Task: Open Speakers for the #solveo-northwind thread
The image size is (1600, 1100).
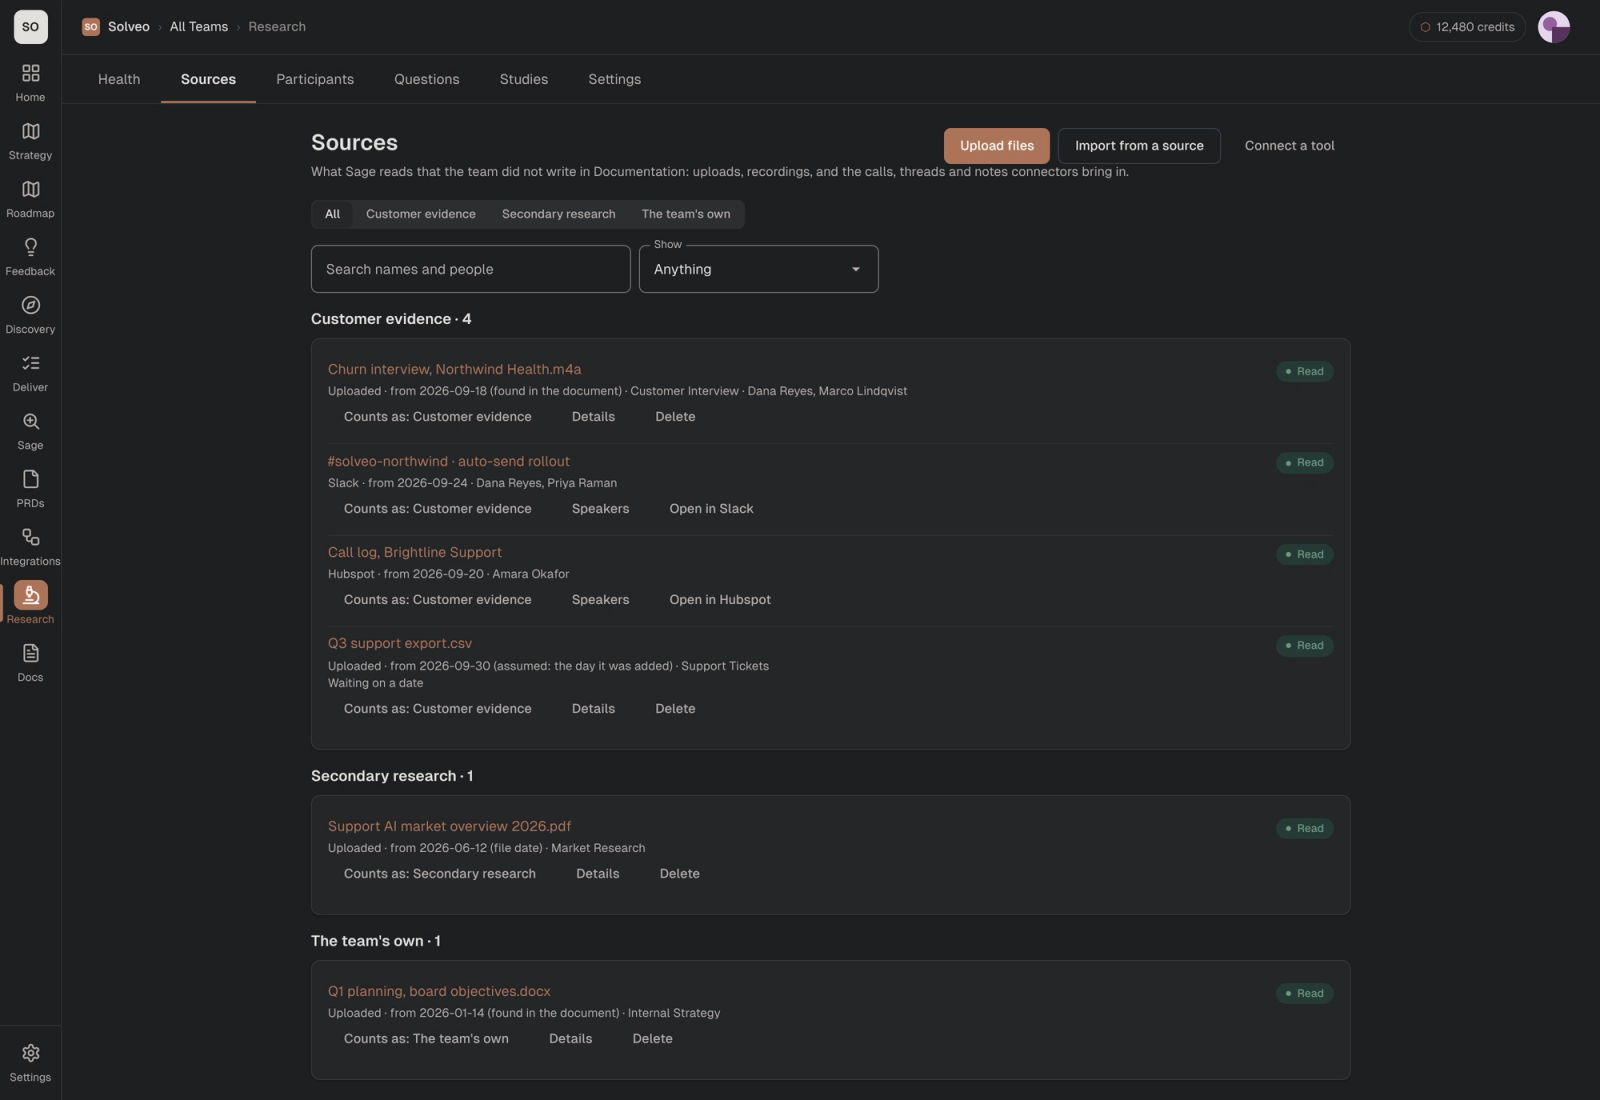Action: pyautogui.click(x=600, y=509)
